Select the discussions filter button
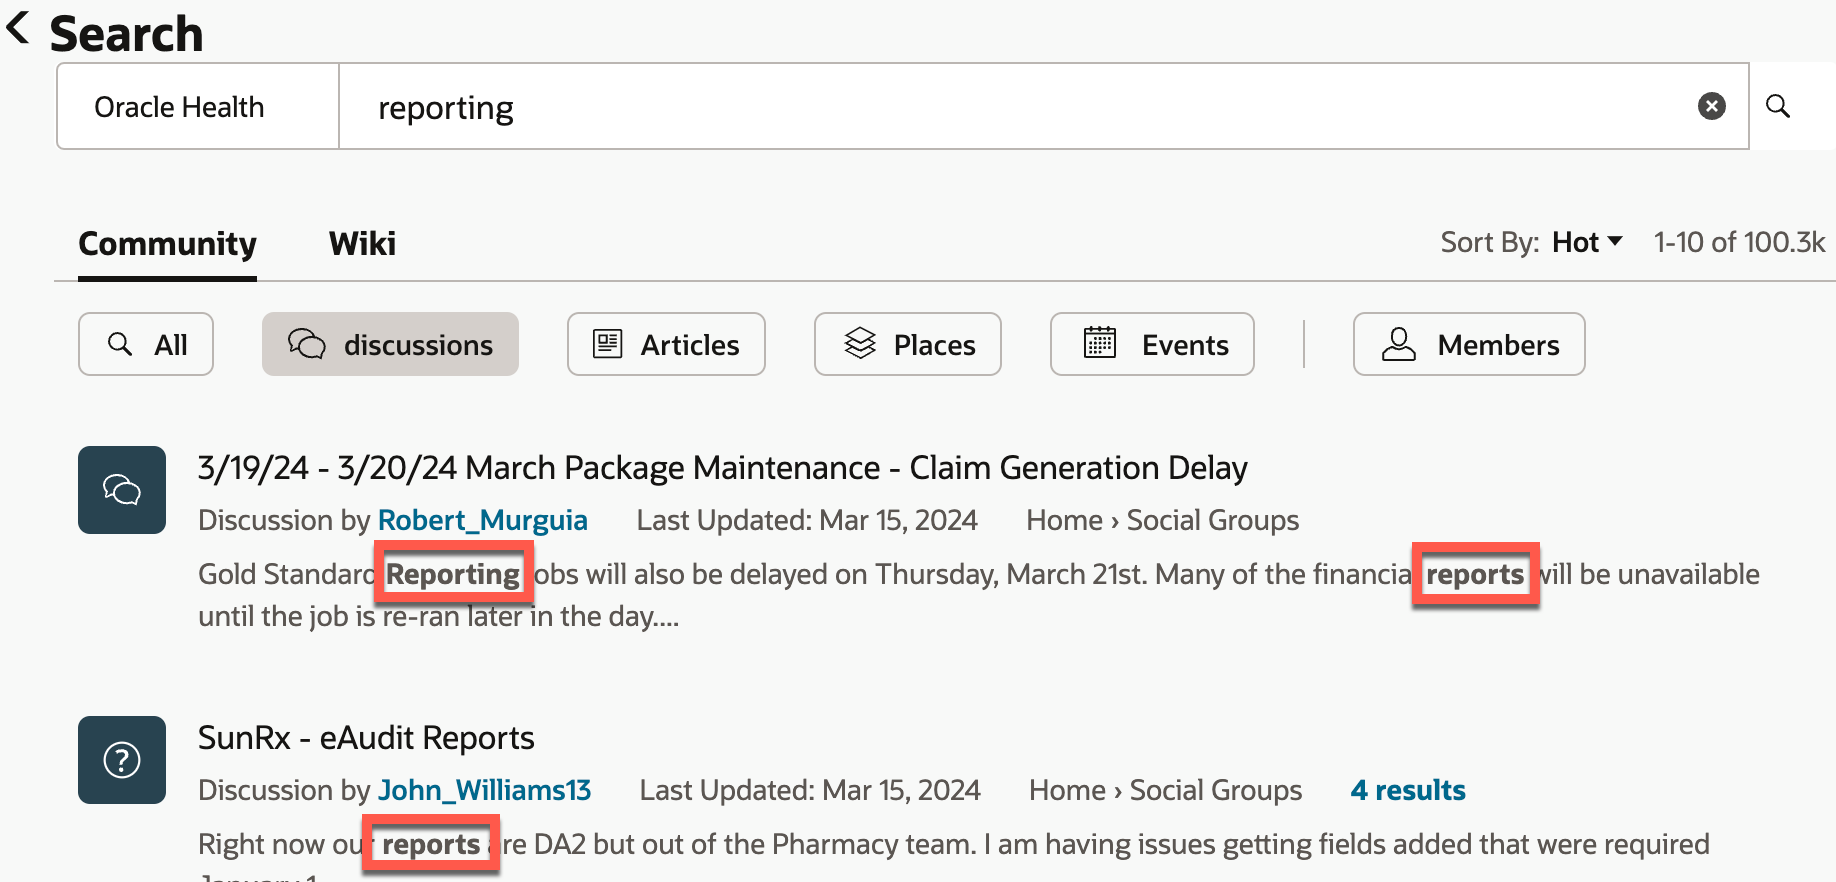1836x882 pixels. tap(390, 344)
